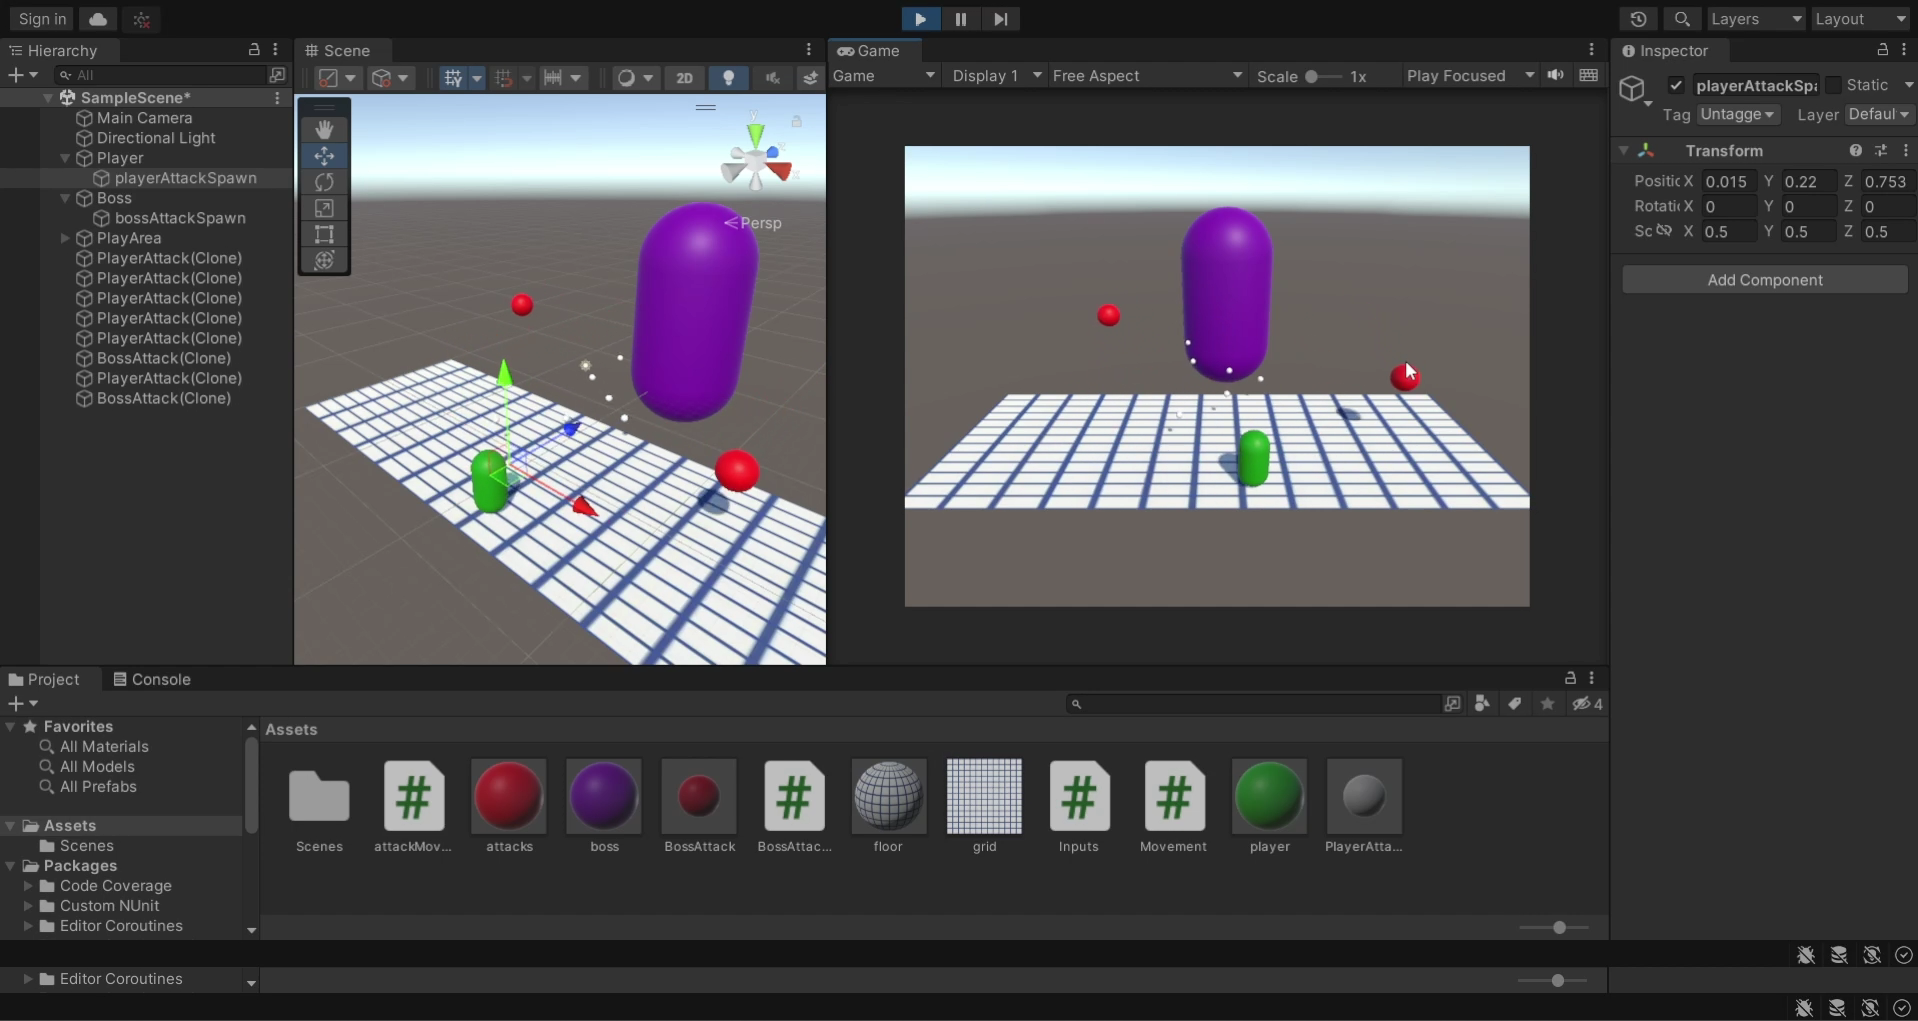
Task: Select the Hand tool in Scene view
Action: 324,130
